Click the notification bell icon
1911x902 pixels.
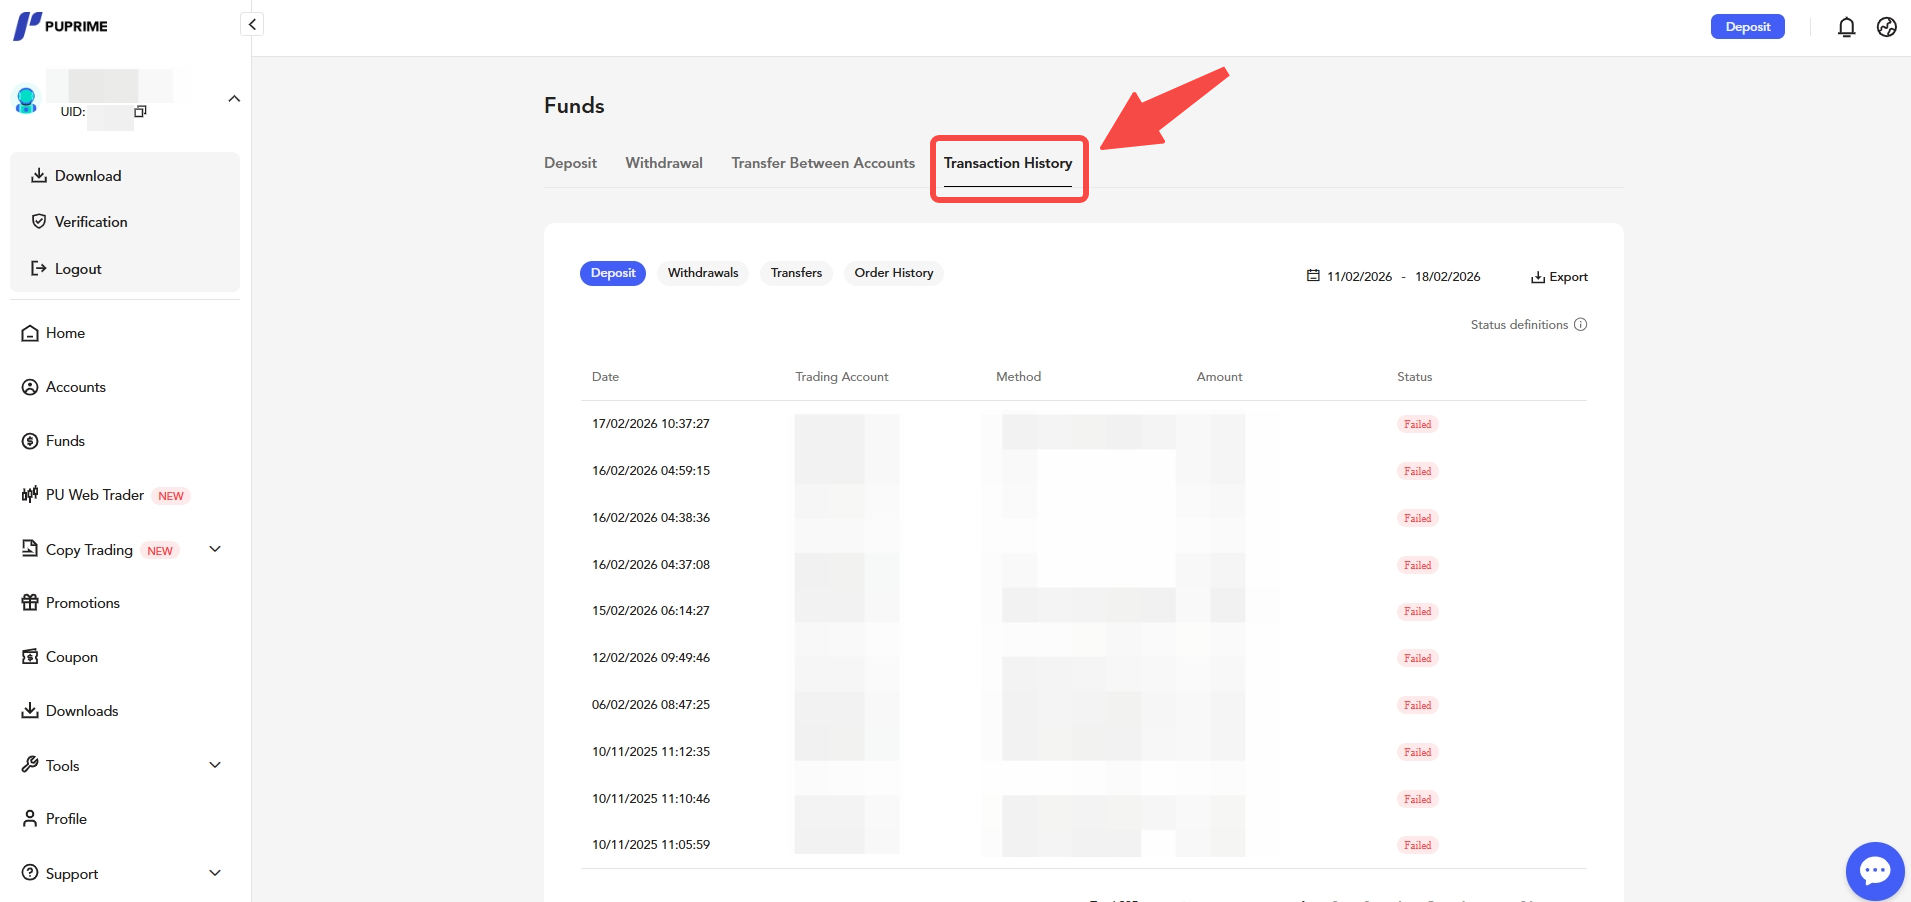click(1846, 27)
